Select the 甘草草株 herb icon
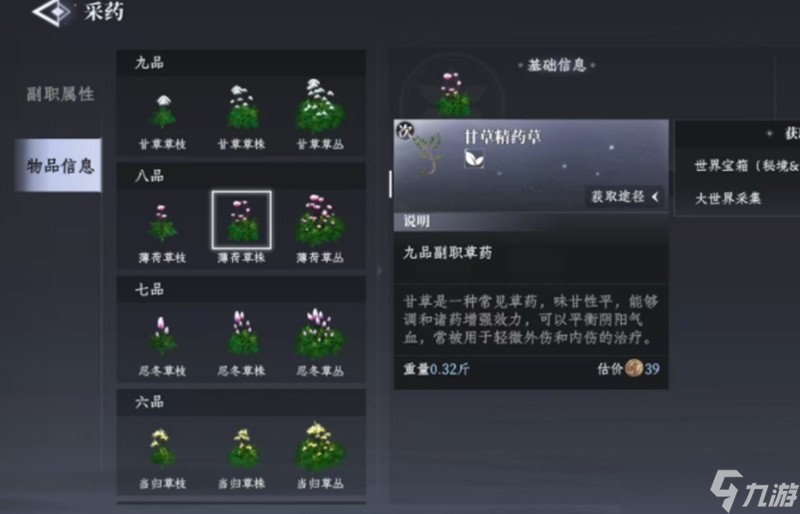800x514 pixels. click(x=242, y=108)
